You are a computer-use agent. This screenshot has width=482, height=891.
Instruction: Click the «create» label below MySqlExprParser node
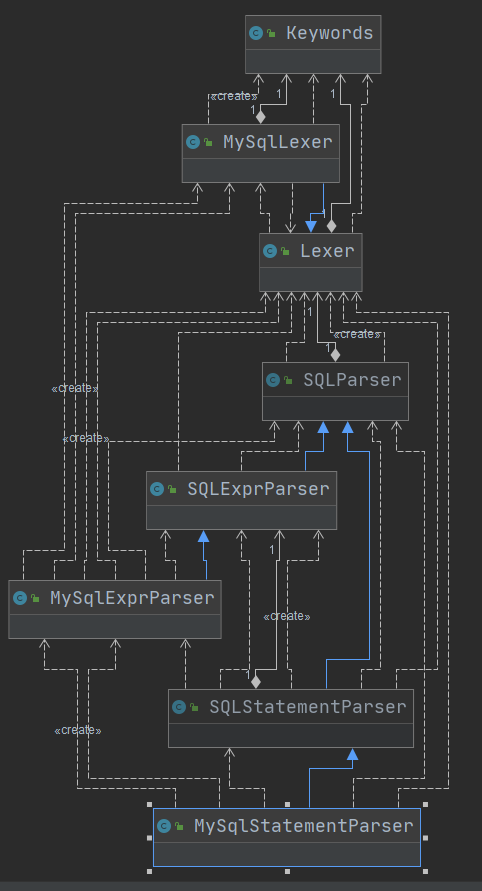point(77,731)
